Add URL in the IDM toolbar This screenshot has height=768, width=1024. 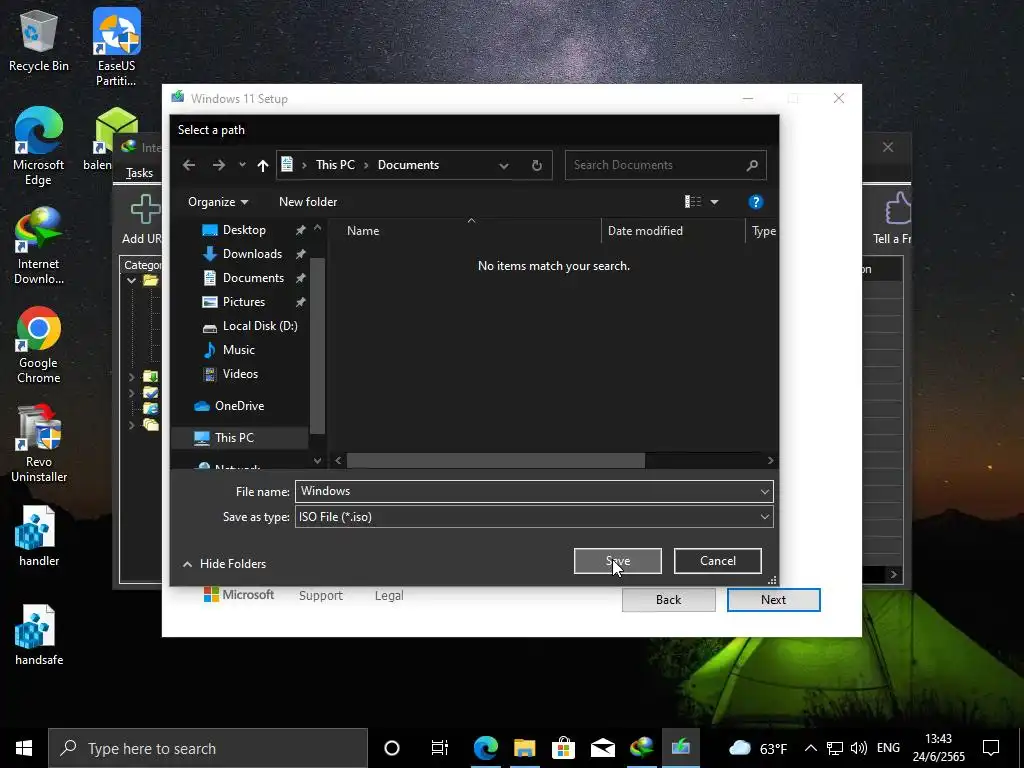pos(142,219)
